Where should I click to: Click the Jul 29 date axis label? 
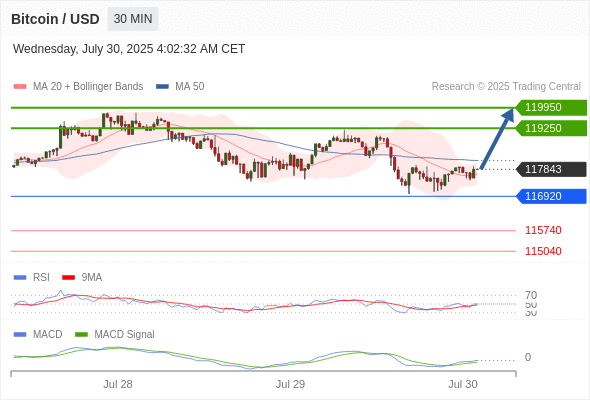tap(290, 384)
